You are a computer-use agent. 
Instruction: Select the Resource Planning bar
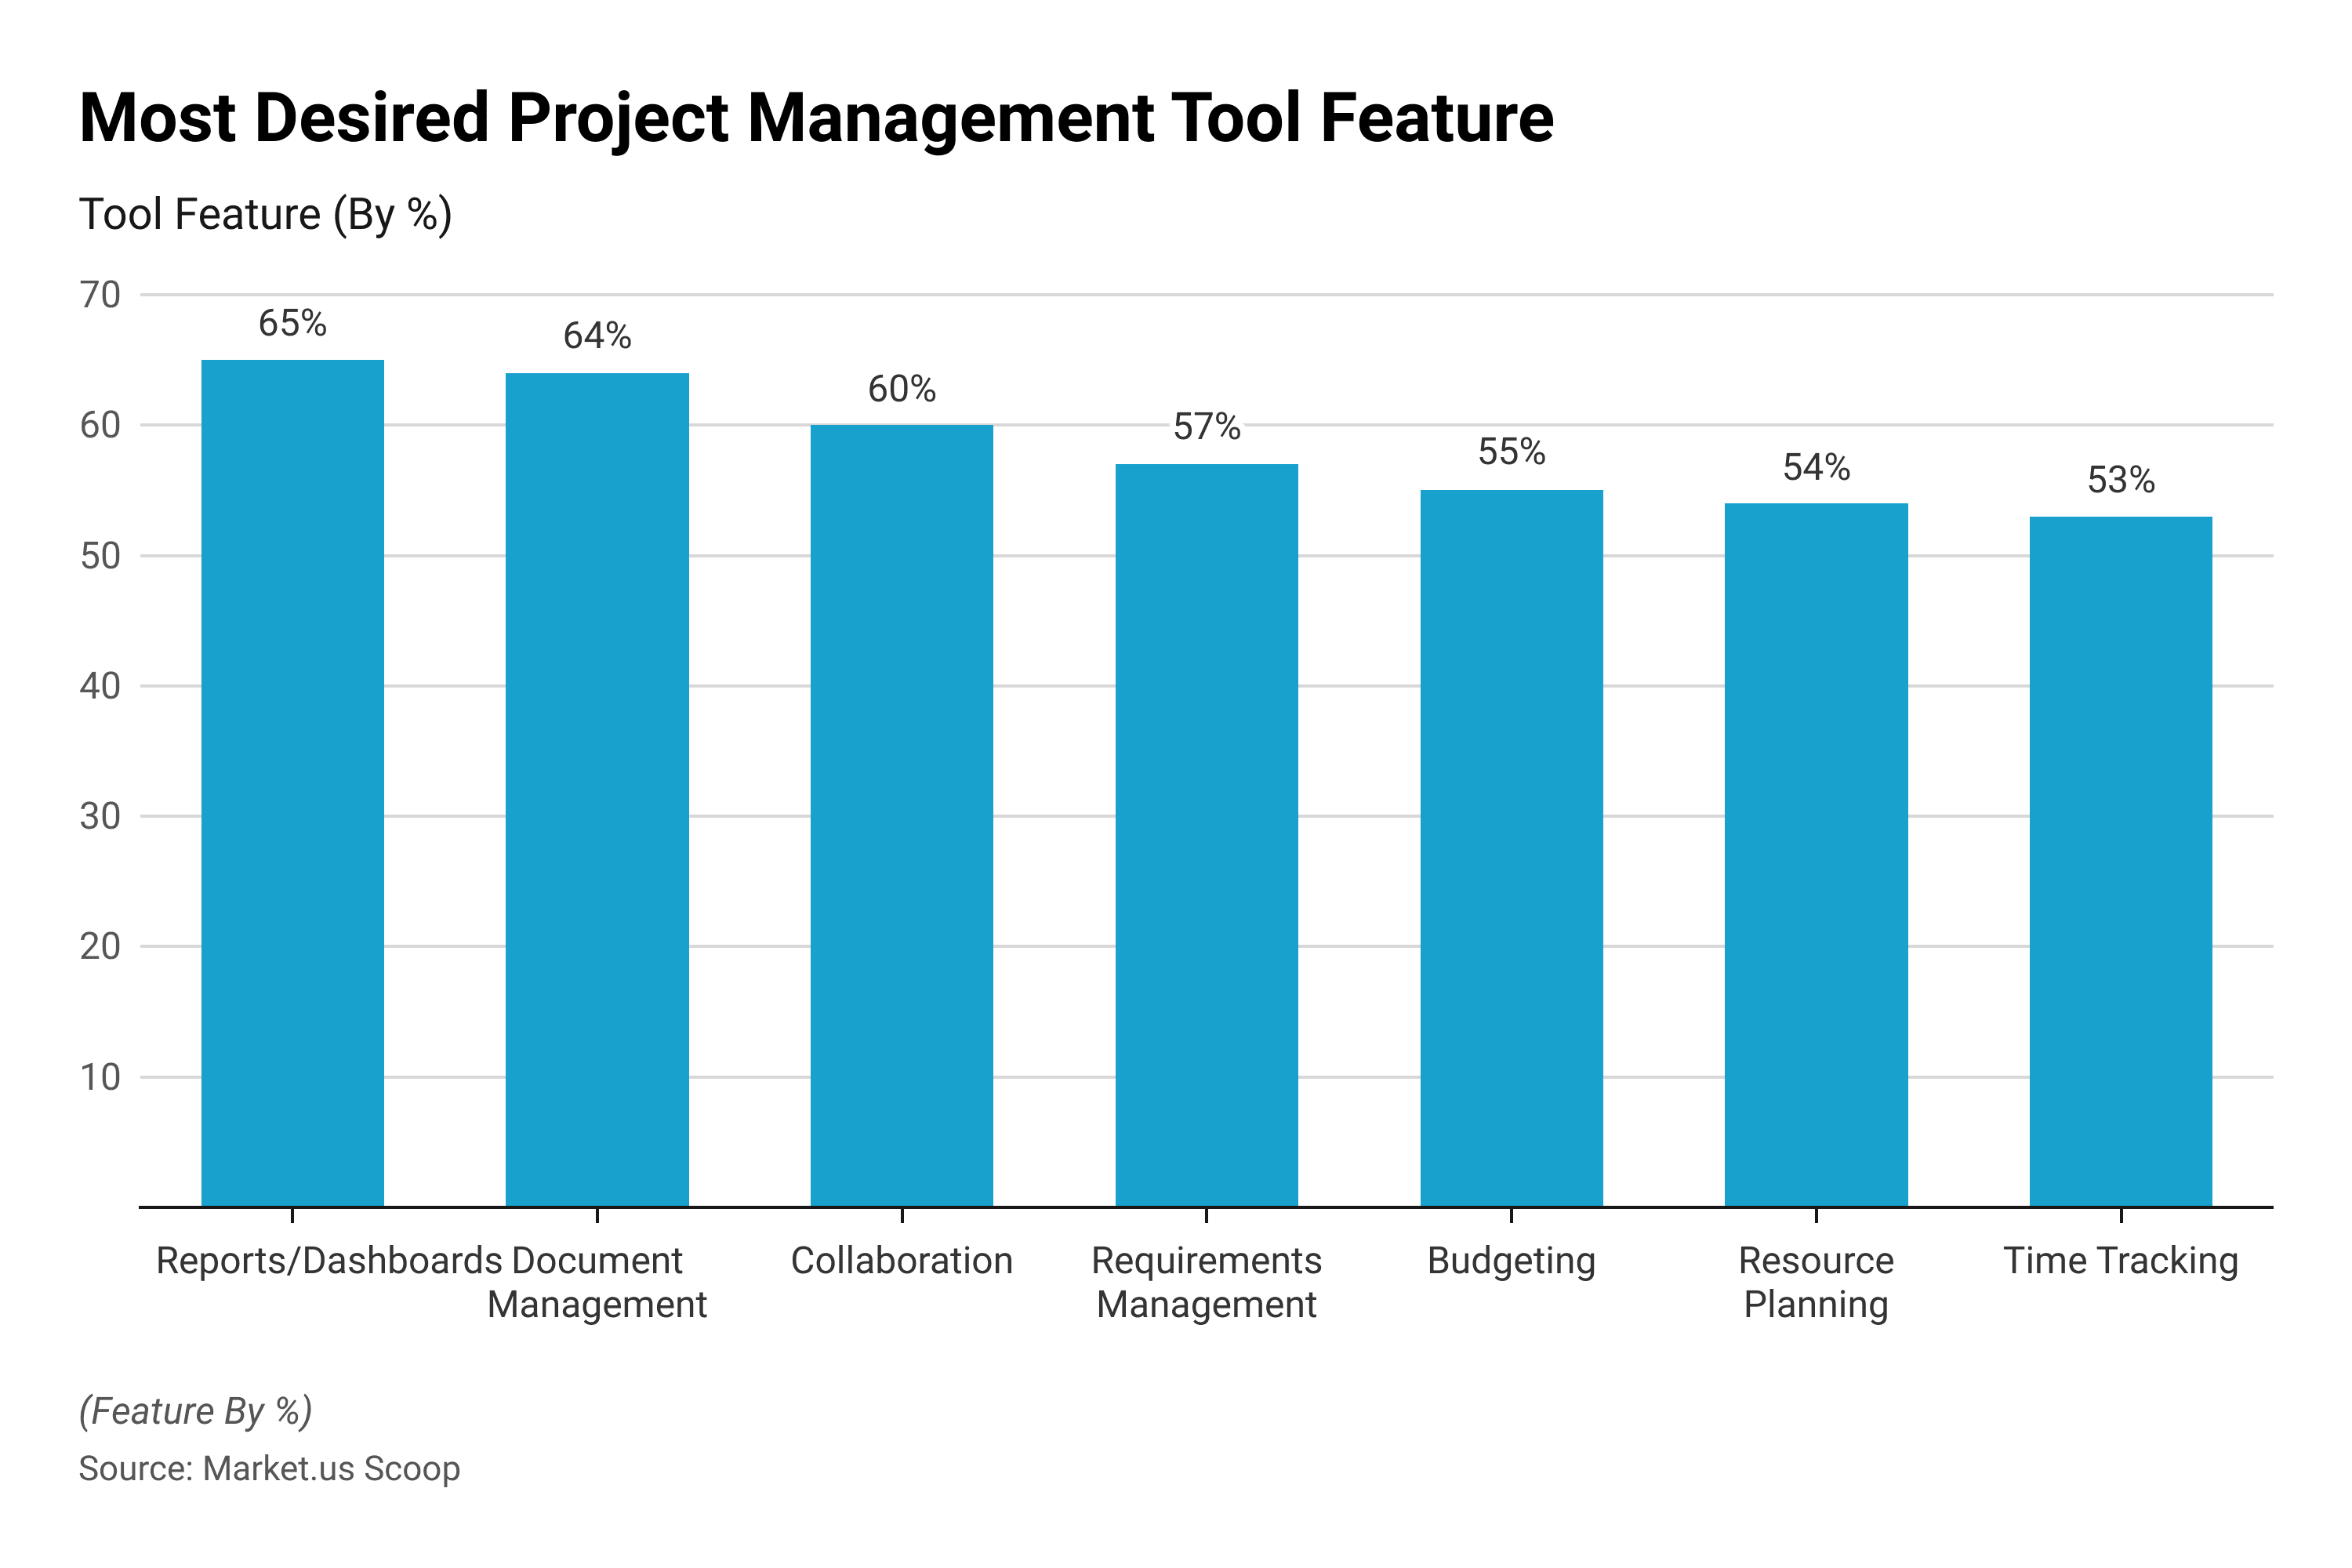[x=1816, y=855]
